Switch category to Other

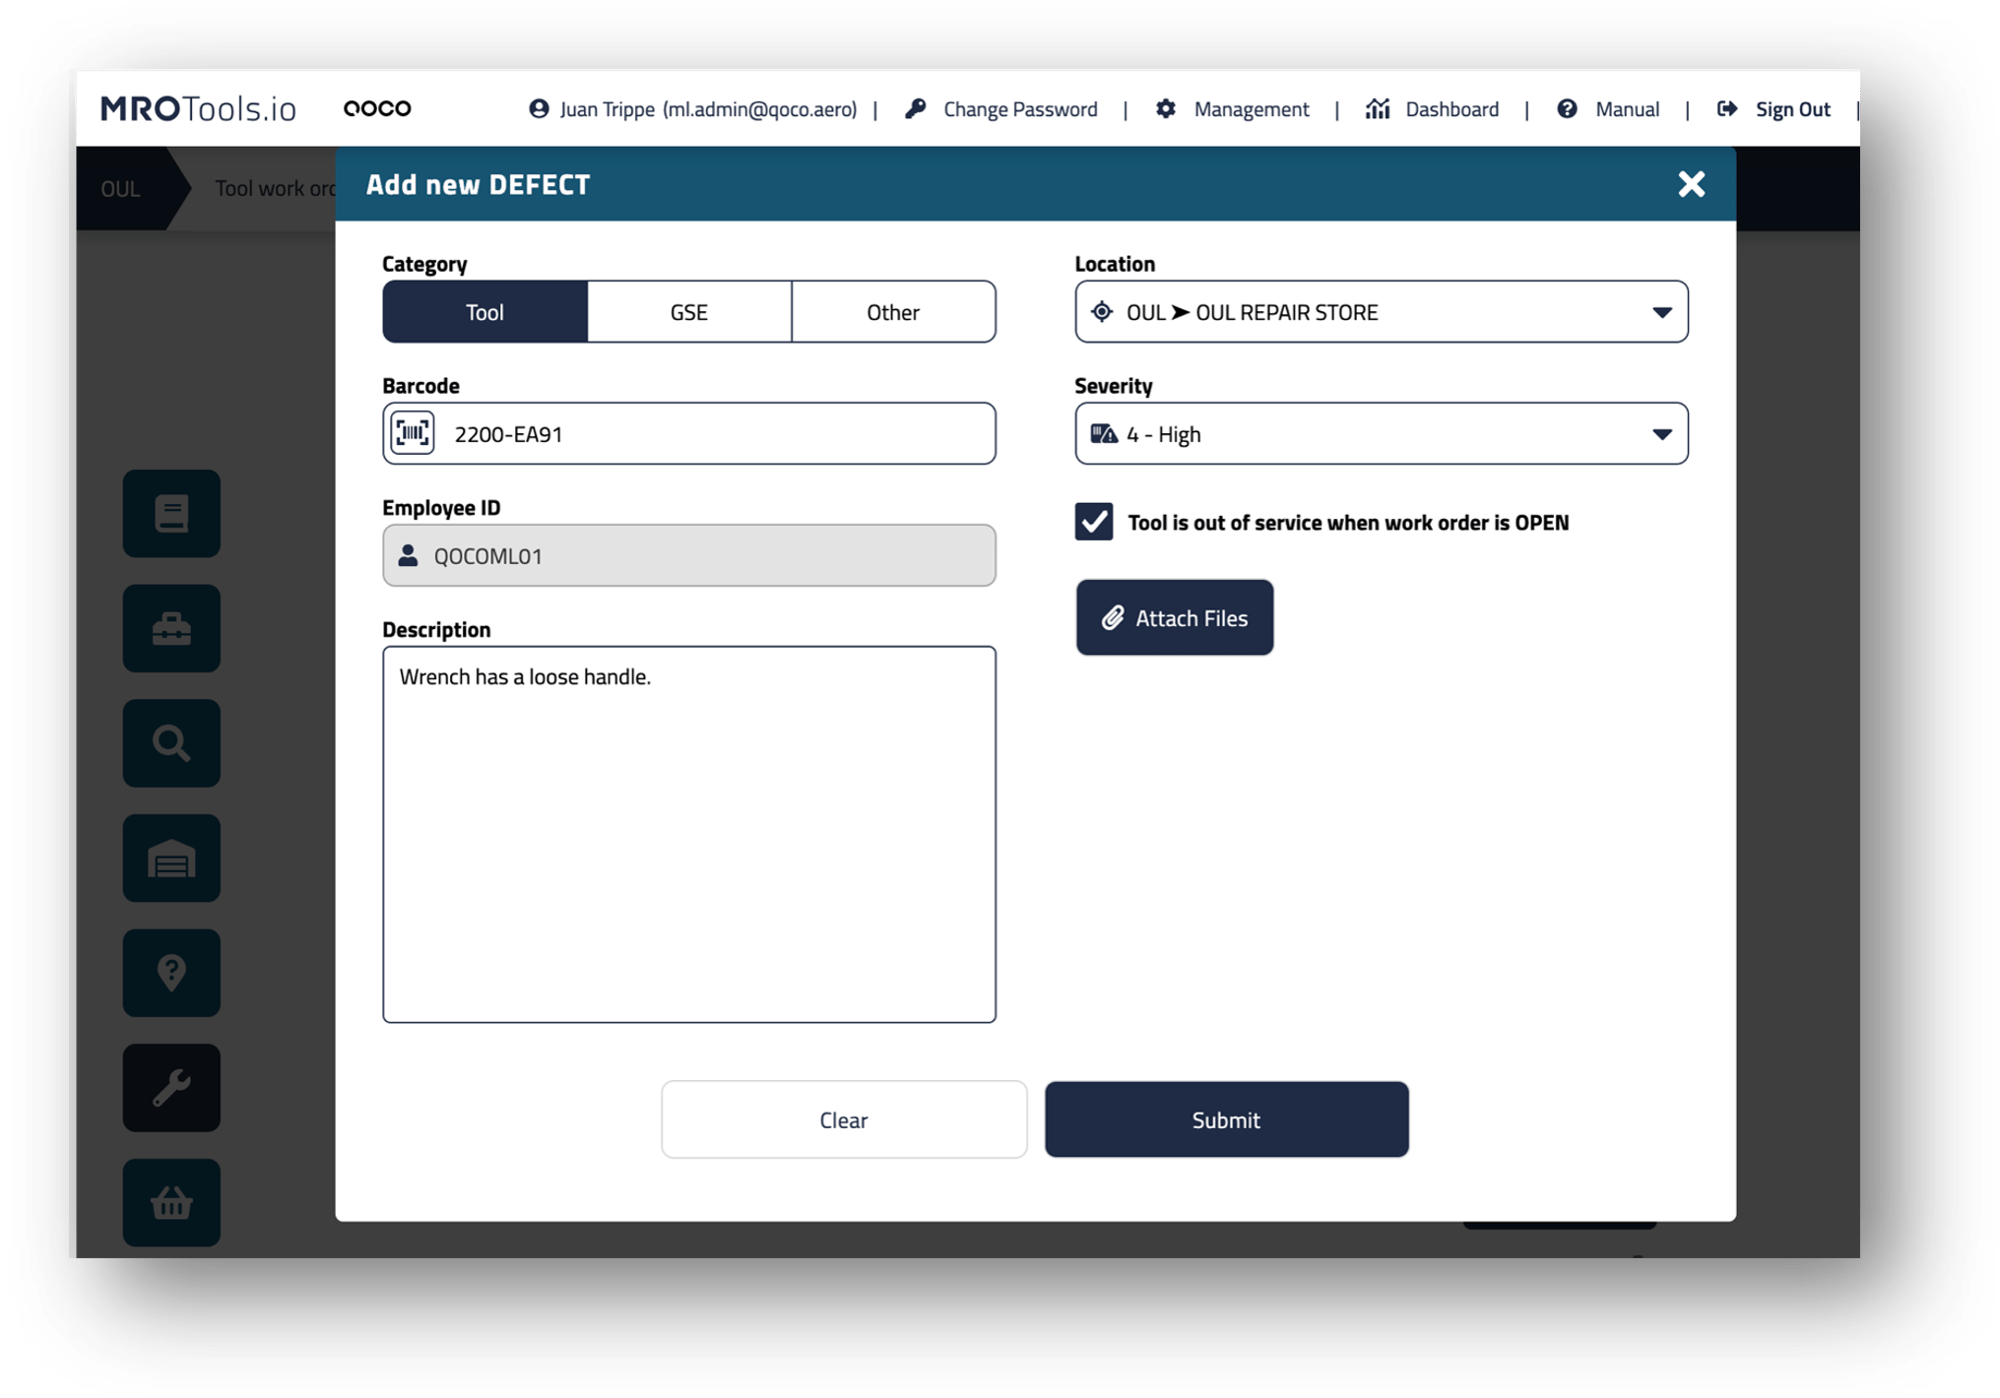pyautogui.click(x=893, y=312)
